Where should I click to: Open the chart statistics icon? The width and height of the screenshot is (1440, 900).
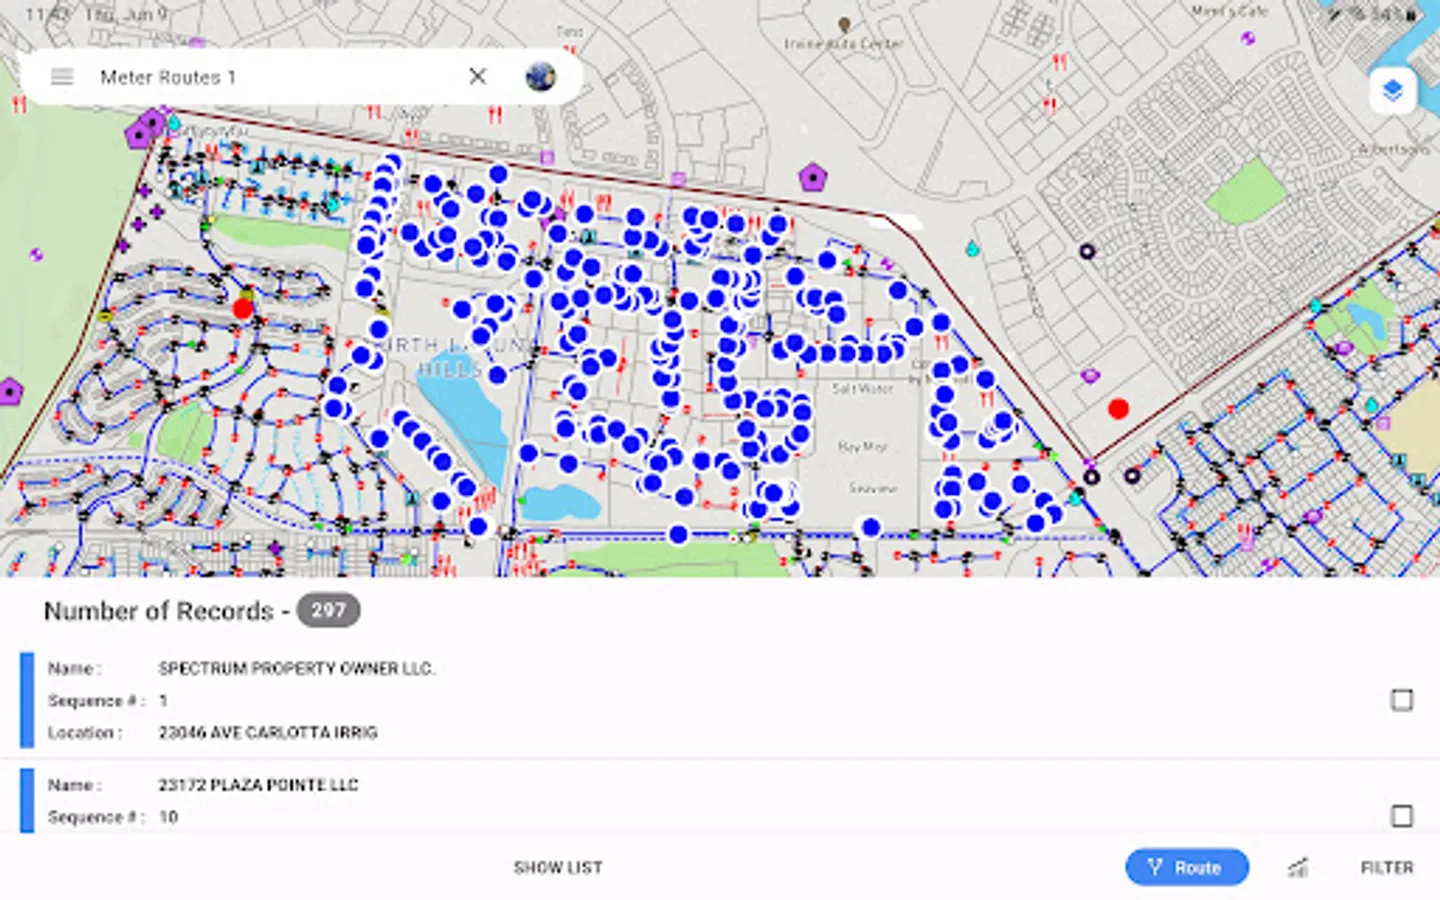pyautogui.click(x=1298, y=867)
